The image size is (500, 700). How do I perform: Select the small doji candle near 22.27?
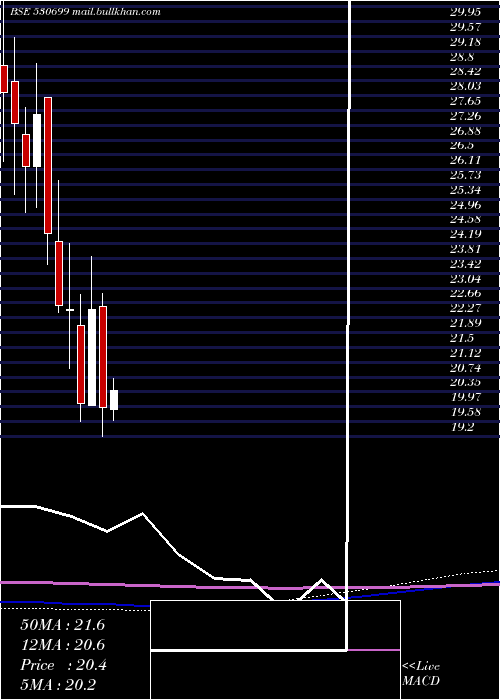[x=70, y=310]
